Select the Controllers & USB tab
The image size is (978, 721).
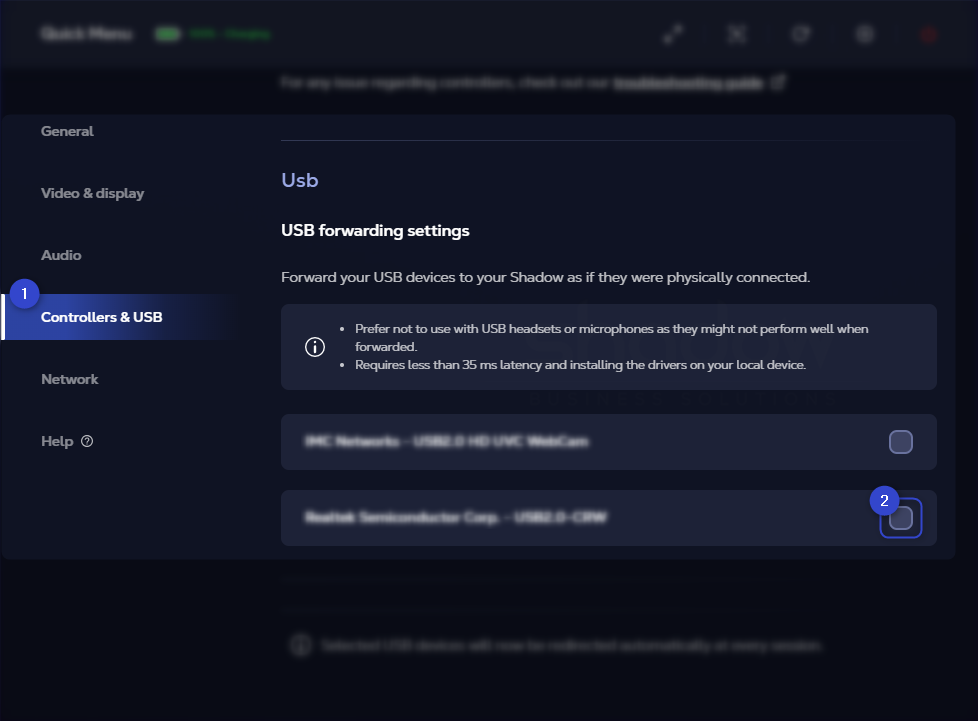pos(101,317)
